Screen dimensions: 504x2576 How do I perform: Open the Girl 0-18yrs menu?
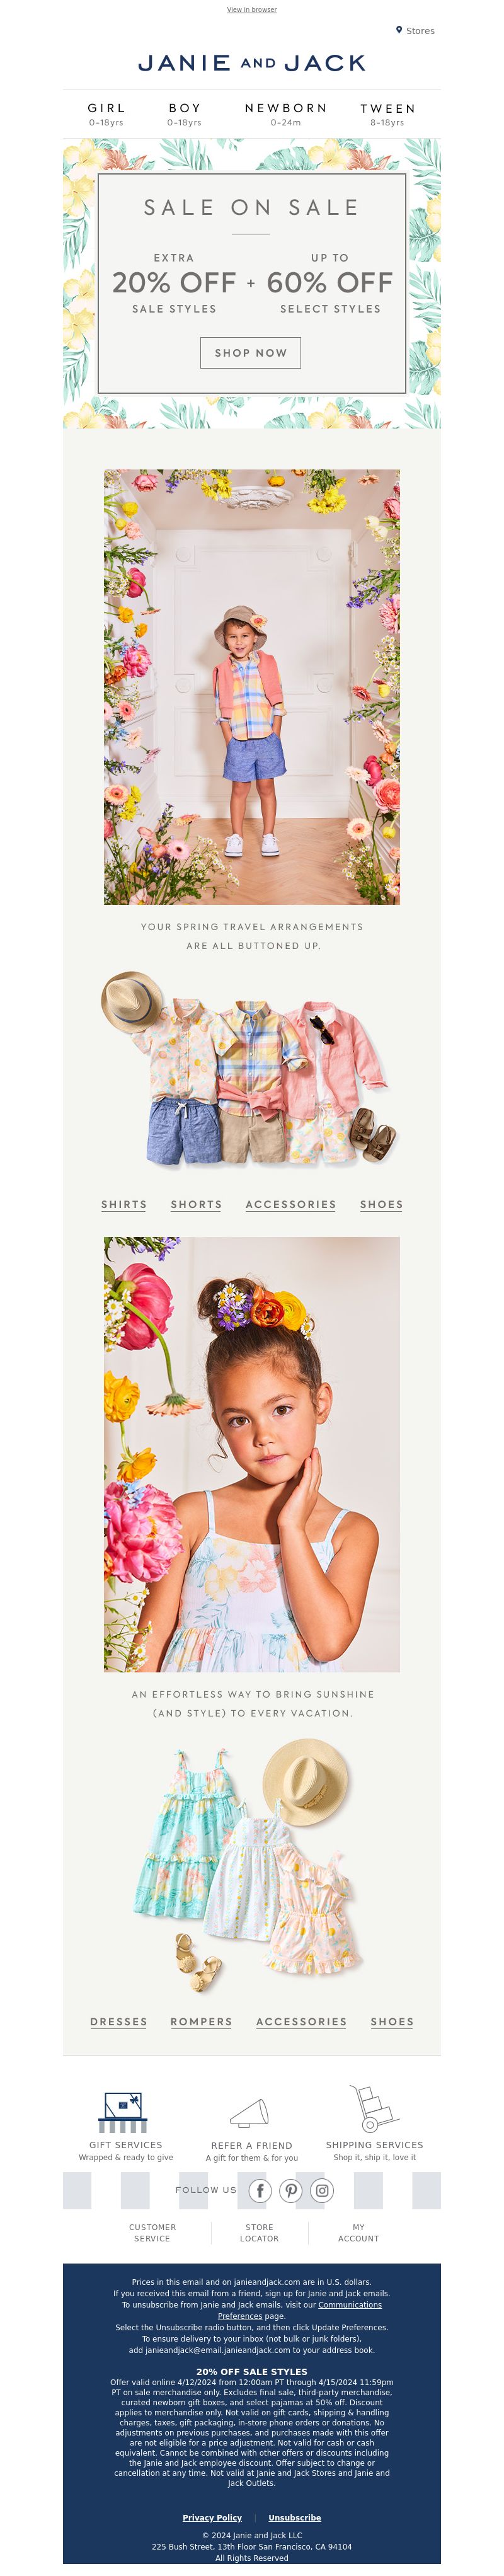106,114
